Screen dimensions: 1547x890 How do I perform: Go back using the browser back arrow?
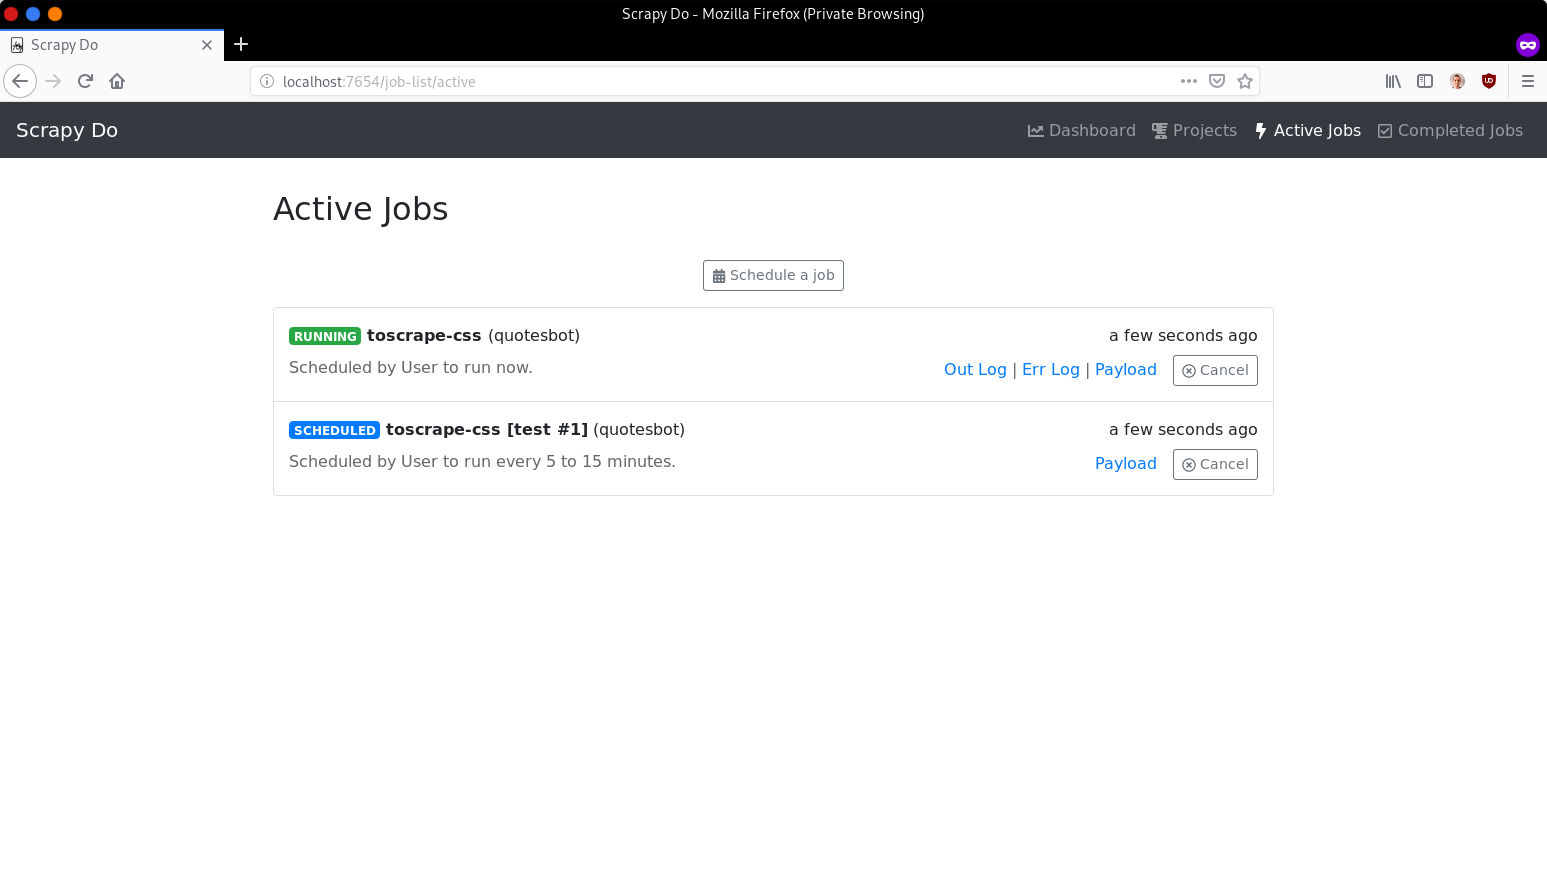[20, 81]
